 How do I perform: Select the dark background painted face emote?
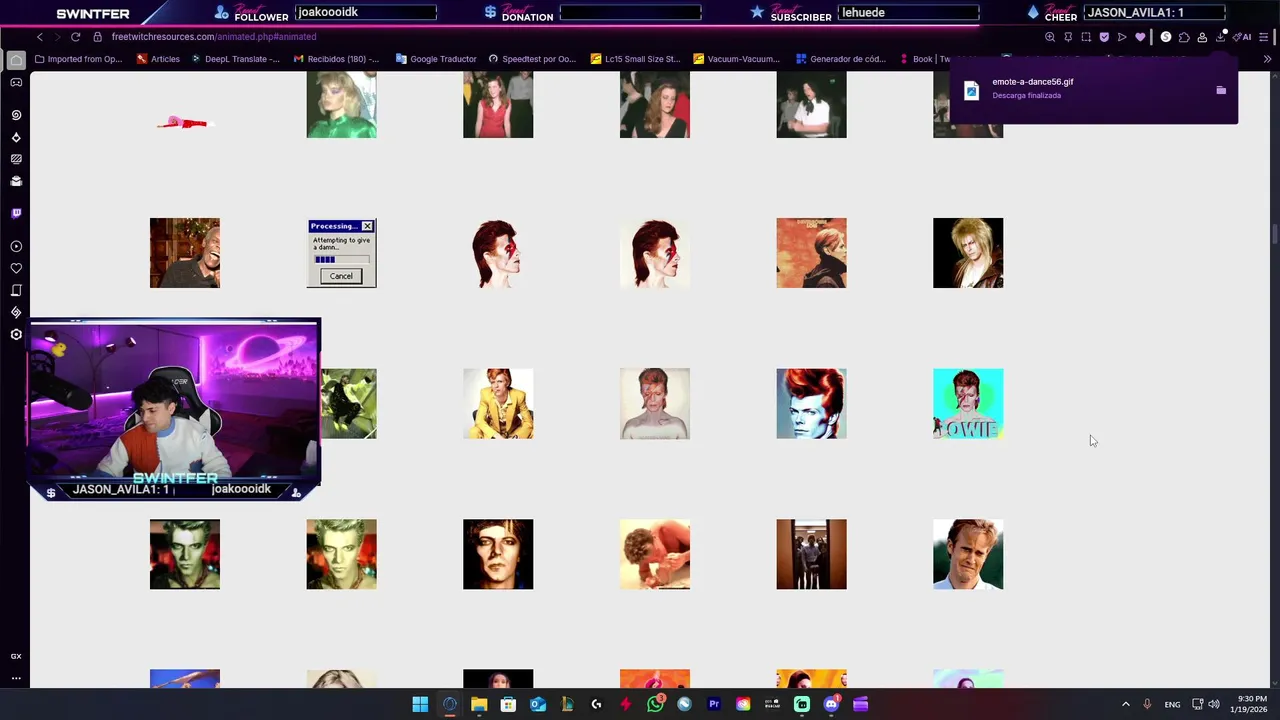[x=498, y=554]
